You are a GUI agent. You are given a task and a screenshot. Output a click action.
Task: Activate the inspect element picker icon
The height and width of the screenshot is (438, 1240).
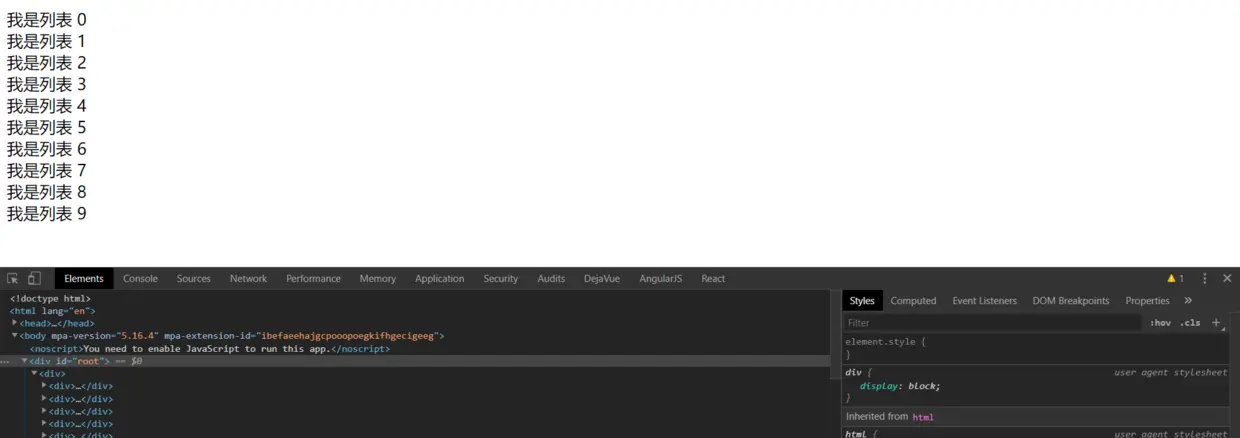(13, 278)
